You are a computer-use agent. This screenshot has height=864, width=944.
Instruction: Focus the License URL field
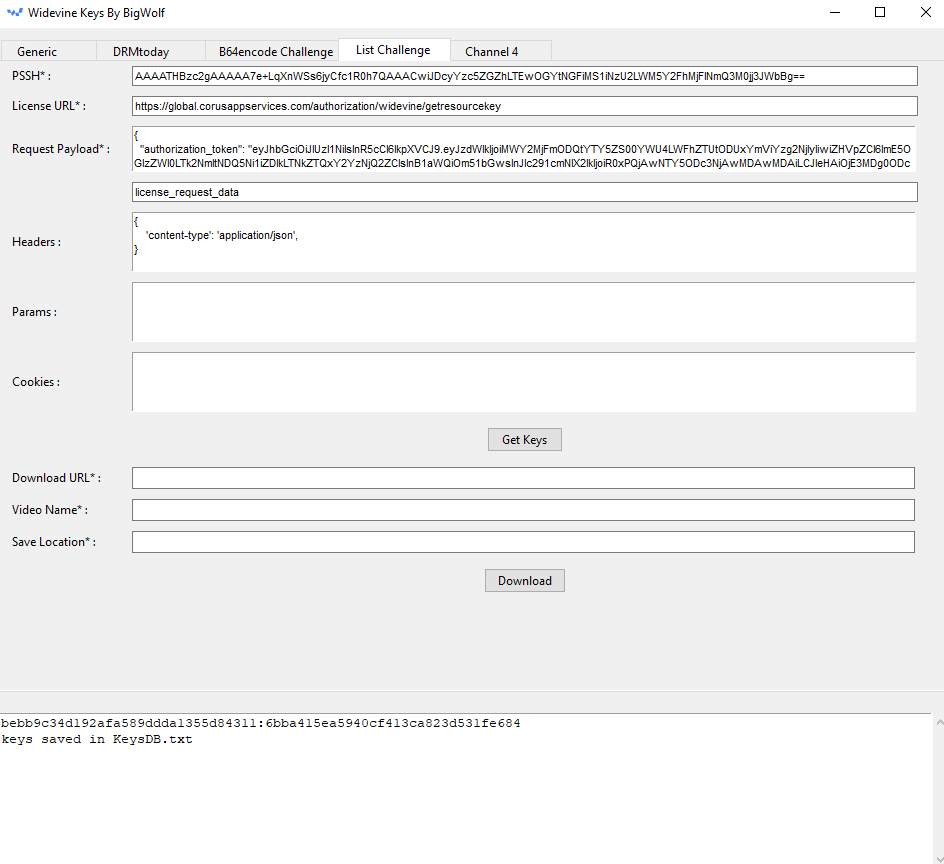(524, 106)
